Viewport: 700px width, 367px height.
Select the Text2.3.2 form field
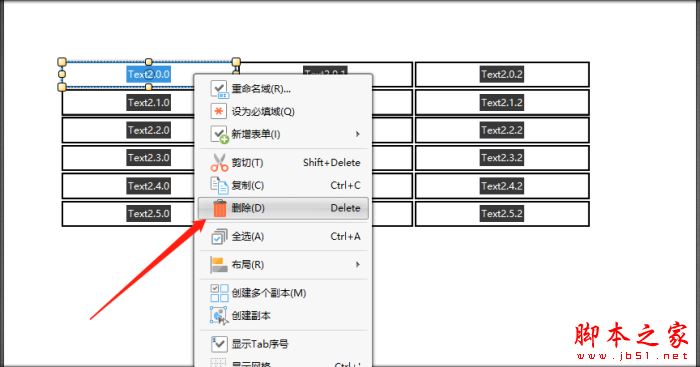(502, 158)
